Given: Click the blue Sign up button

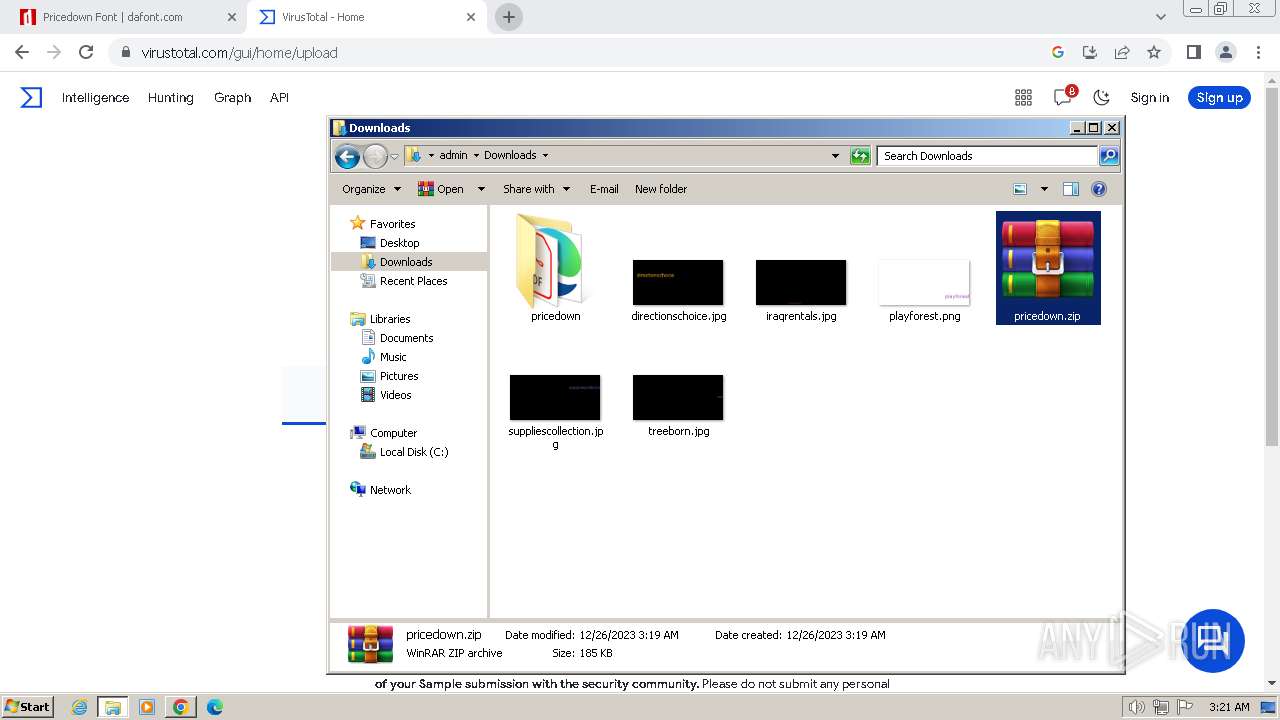Looking at the screenshot, I should click(1219, 97).
